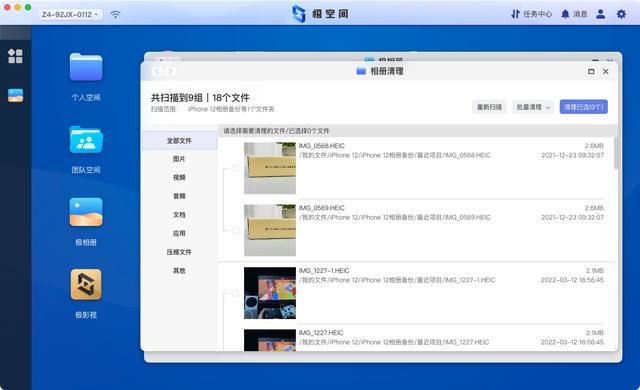The width and height of the screenshot is (640, 390).
Task: Select the 应用 filter tab
Action: [x=179, y=233]
